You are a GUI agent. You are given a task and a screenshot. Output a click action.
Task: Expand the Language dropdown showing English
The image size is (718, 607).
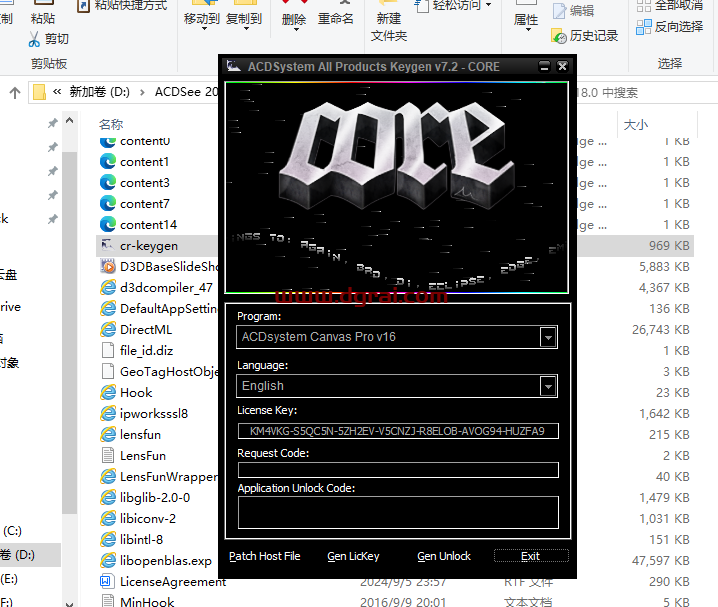pyautogui.click(x=547, y=386)
